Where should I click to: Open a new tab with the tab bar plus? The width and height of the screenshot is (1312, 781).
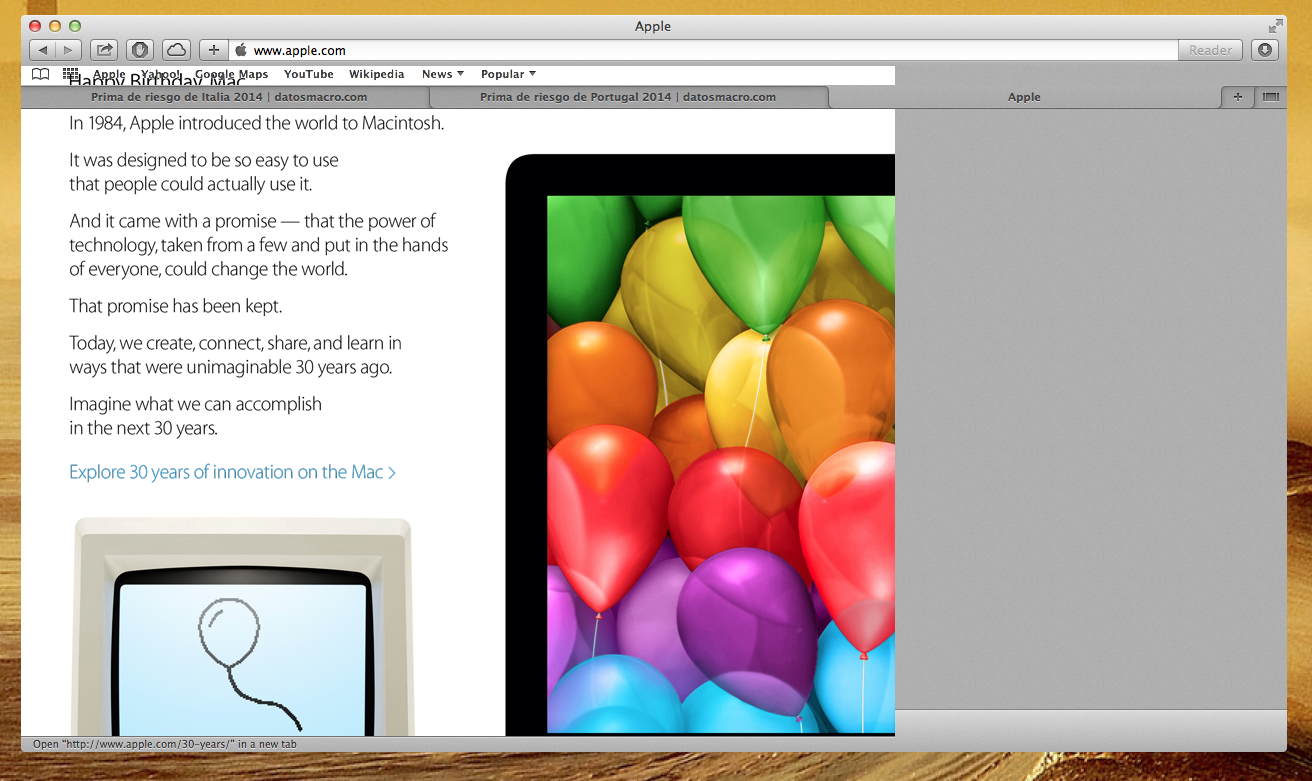pyautogui.click(x=1237, y=97)
